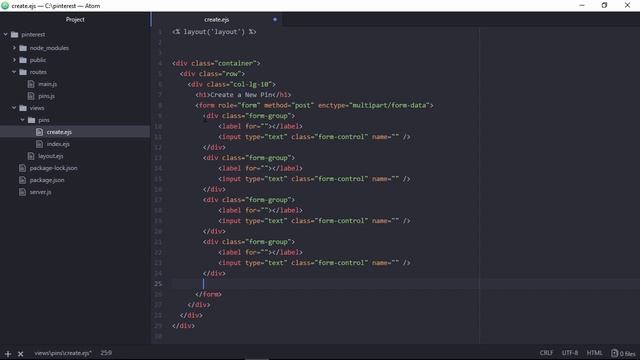The height and width of the screenshot is (360, 640).
Task: Click the Atom logo in title bar
Action: point(5,6)
